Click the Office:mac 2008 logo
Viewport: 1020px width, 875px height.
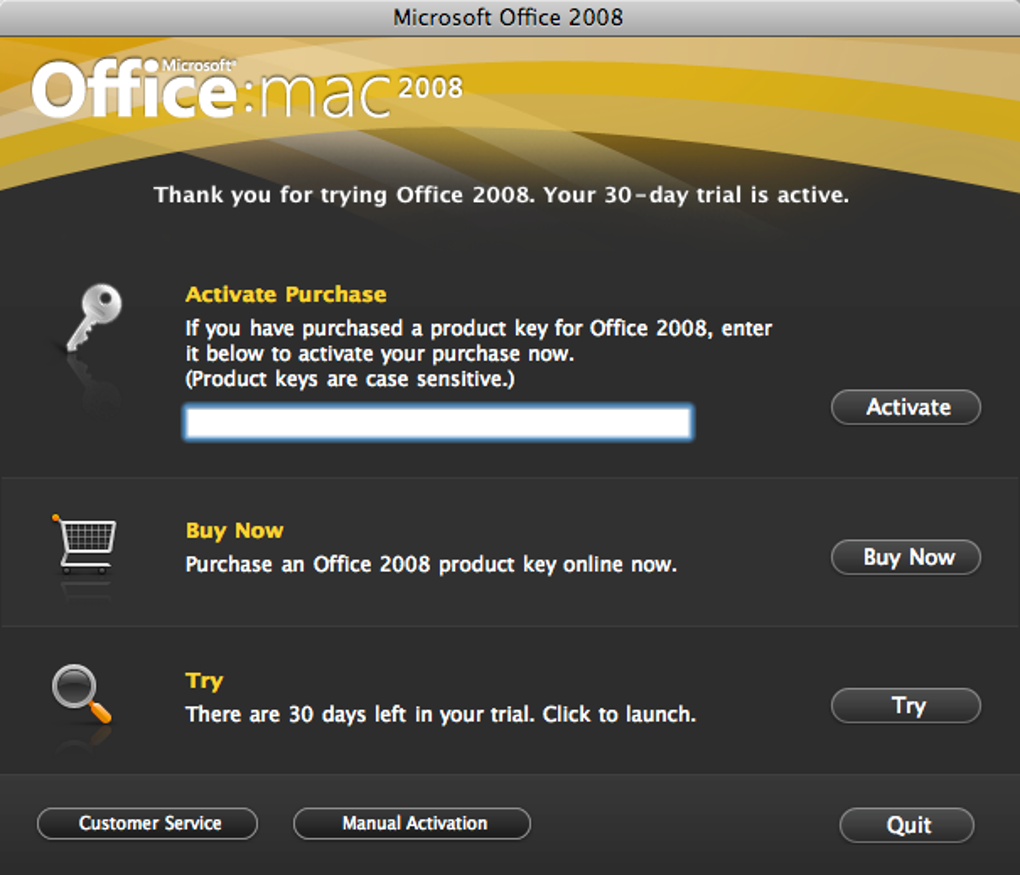pos(247,89)
